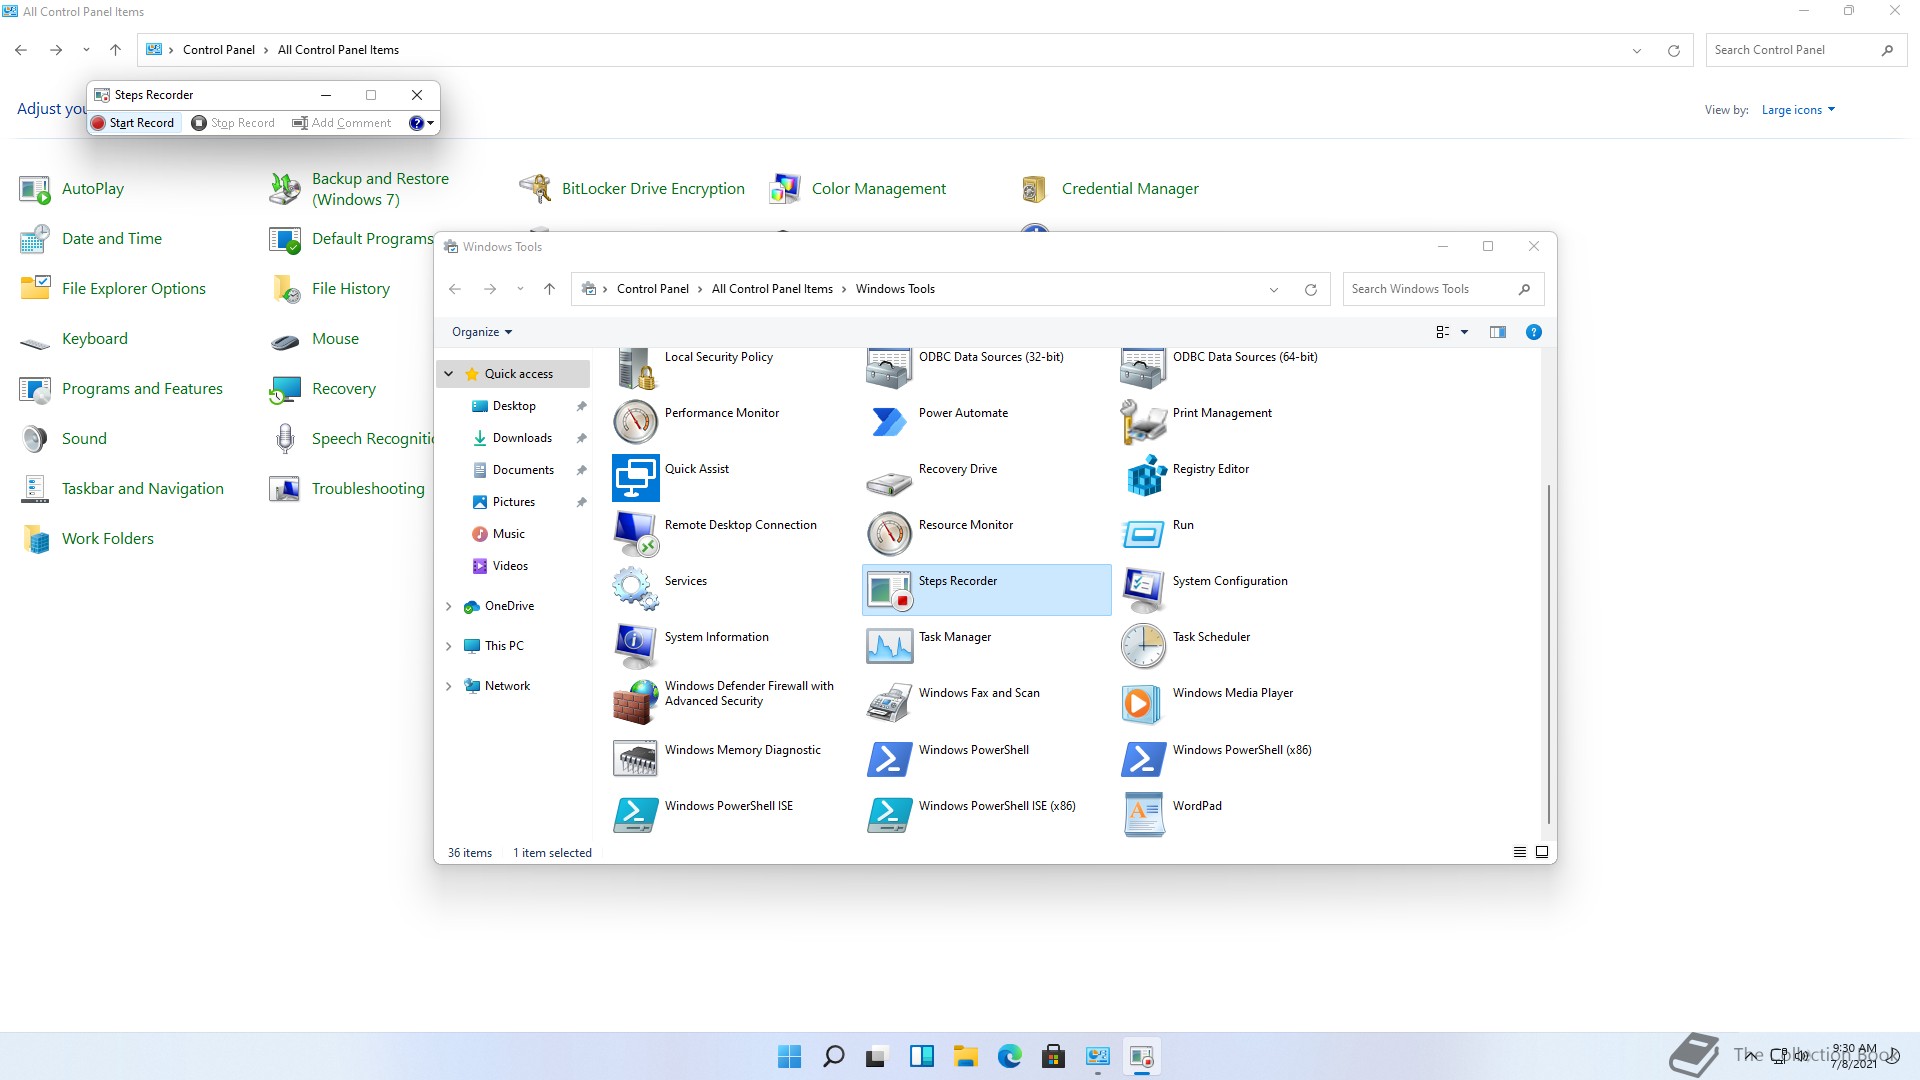The image size is (1920, 1080).
Task: Expand Windows Tools address bar history dropdown
Action: click(1274, 290)
